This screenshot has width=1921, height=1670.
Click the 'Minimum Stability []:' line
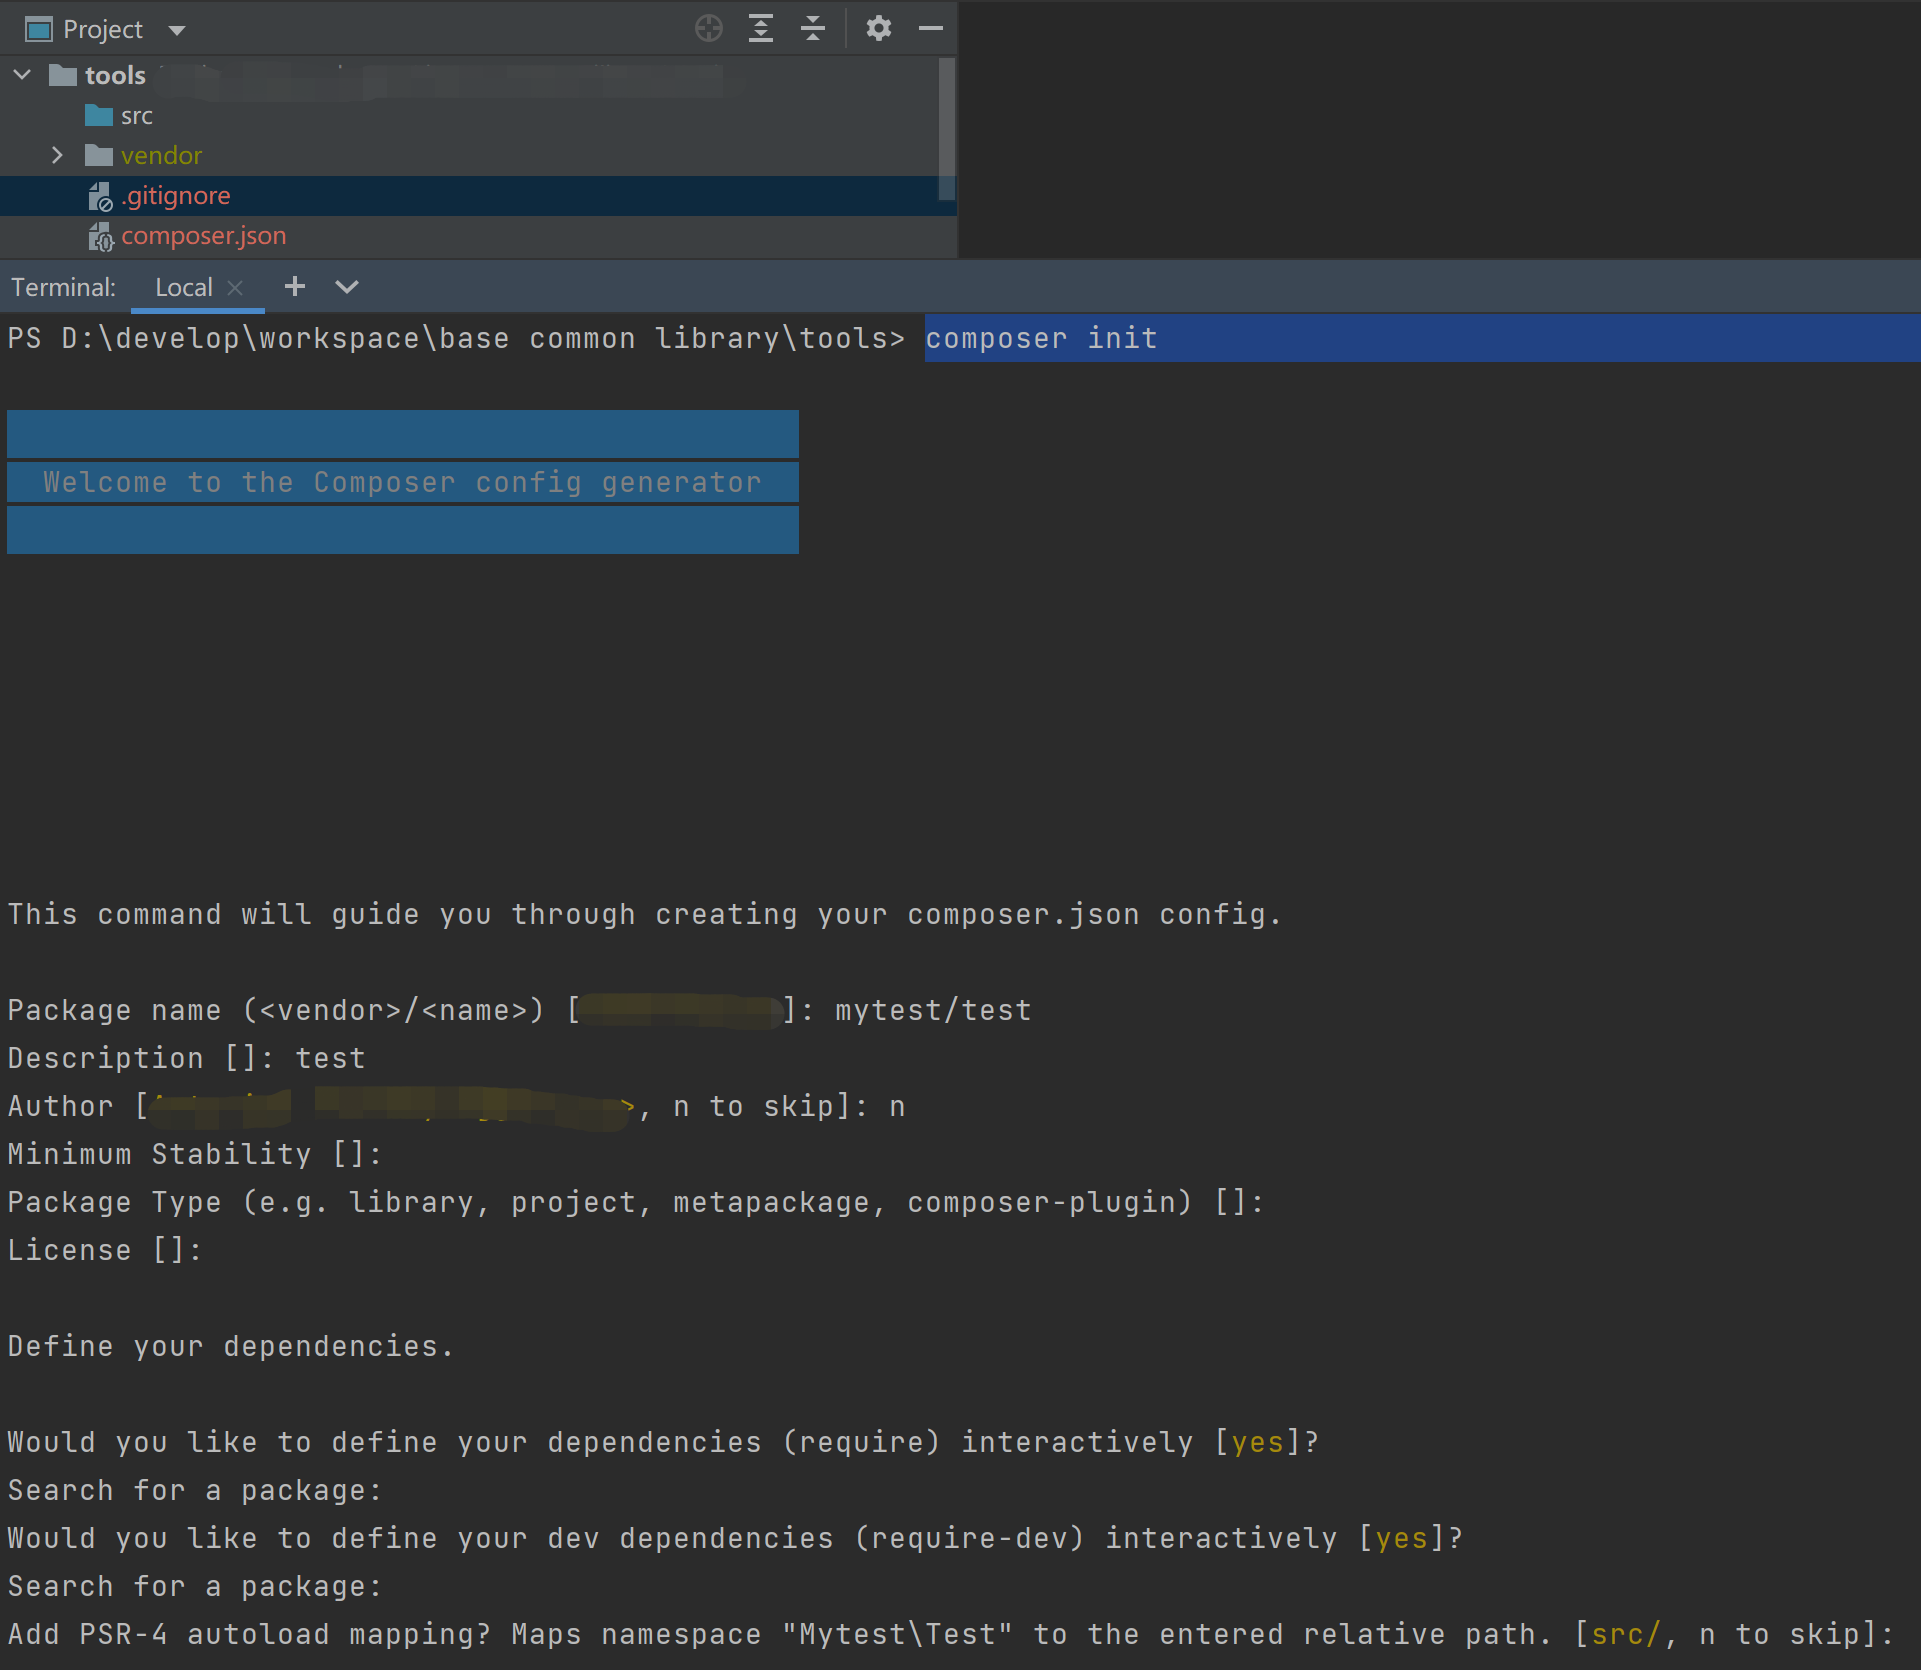click(195, 1154)
